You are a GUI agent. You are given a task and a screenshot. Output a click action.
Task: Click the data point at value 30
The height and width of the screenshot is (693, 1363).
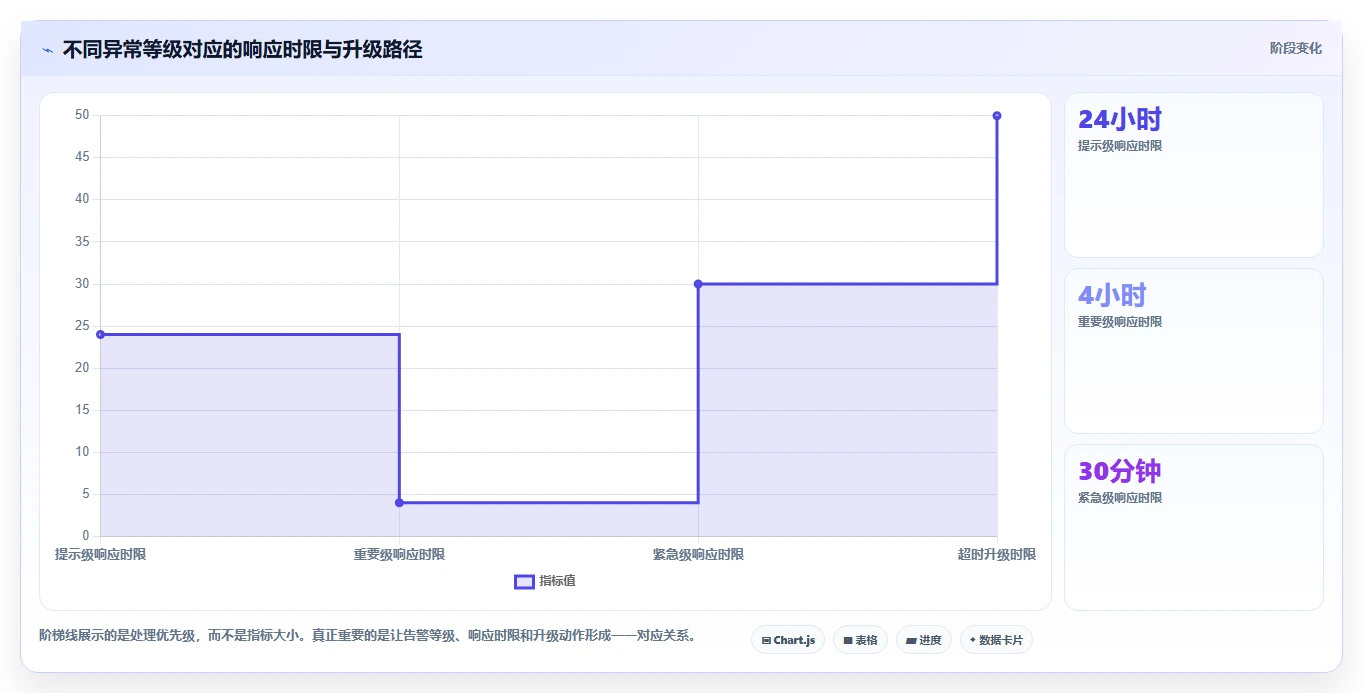698,284
